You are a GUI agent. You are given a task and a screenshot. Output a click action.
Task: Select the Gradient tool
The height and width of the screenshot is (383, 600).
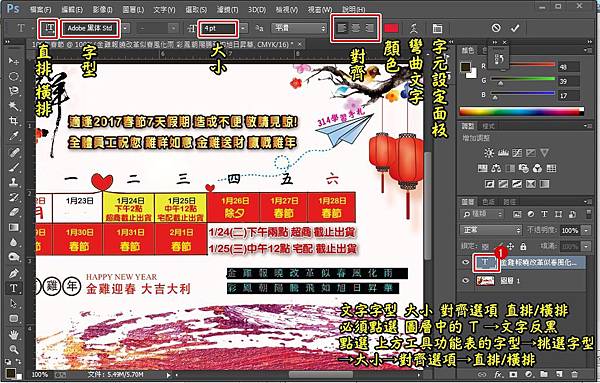(x=14, y=227)
